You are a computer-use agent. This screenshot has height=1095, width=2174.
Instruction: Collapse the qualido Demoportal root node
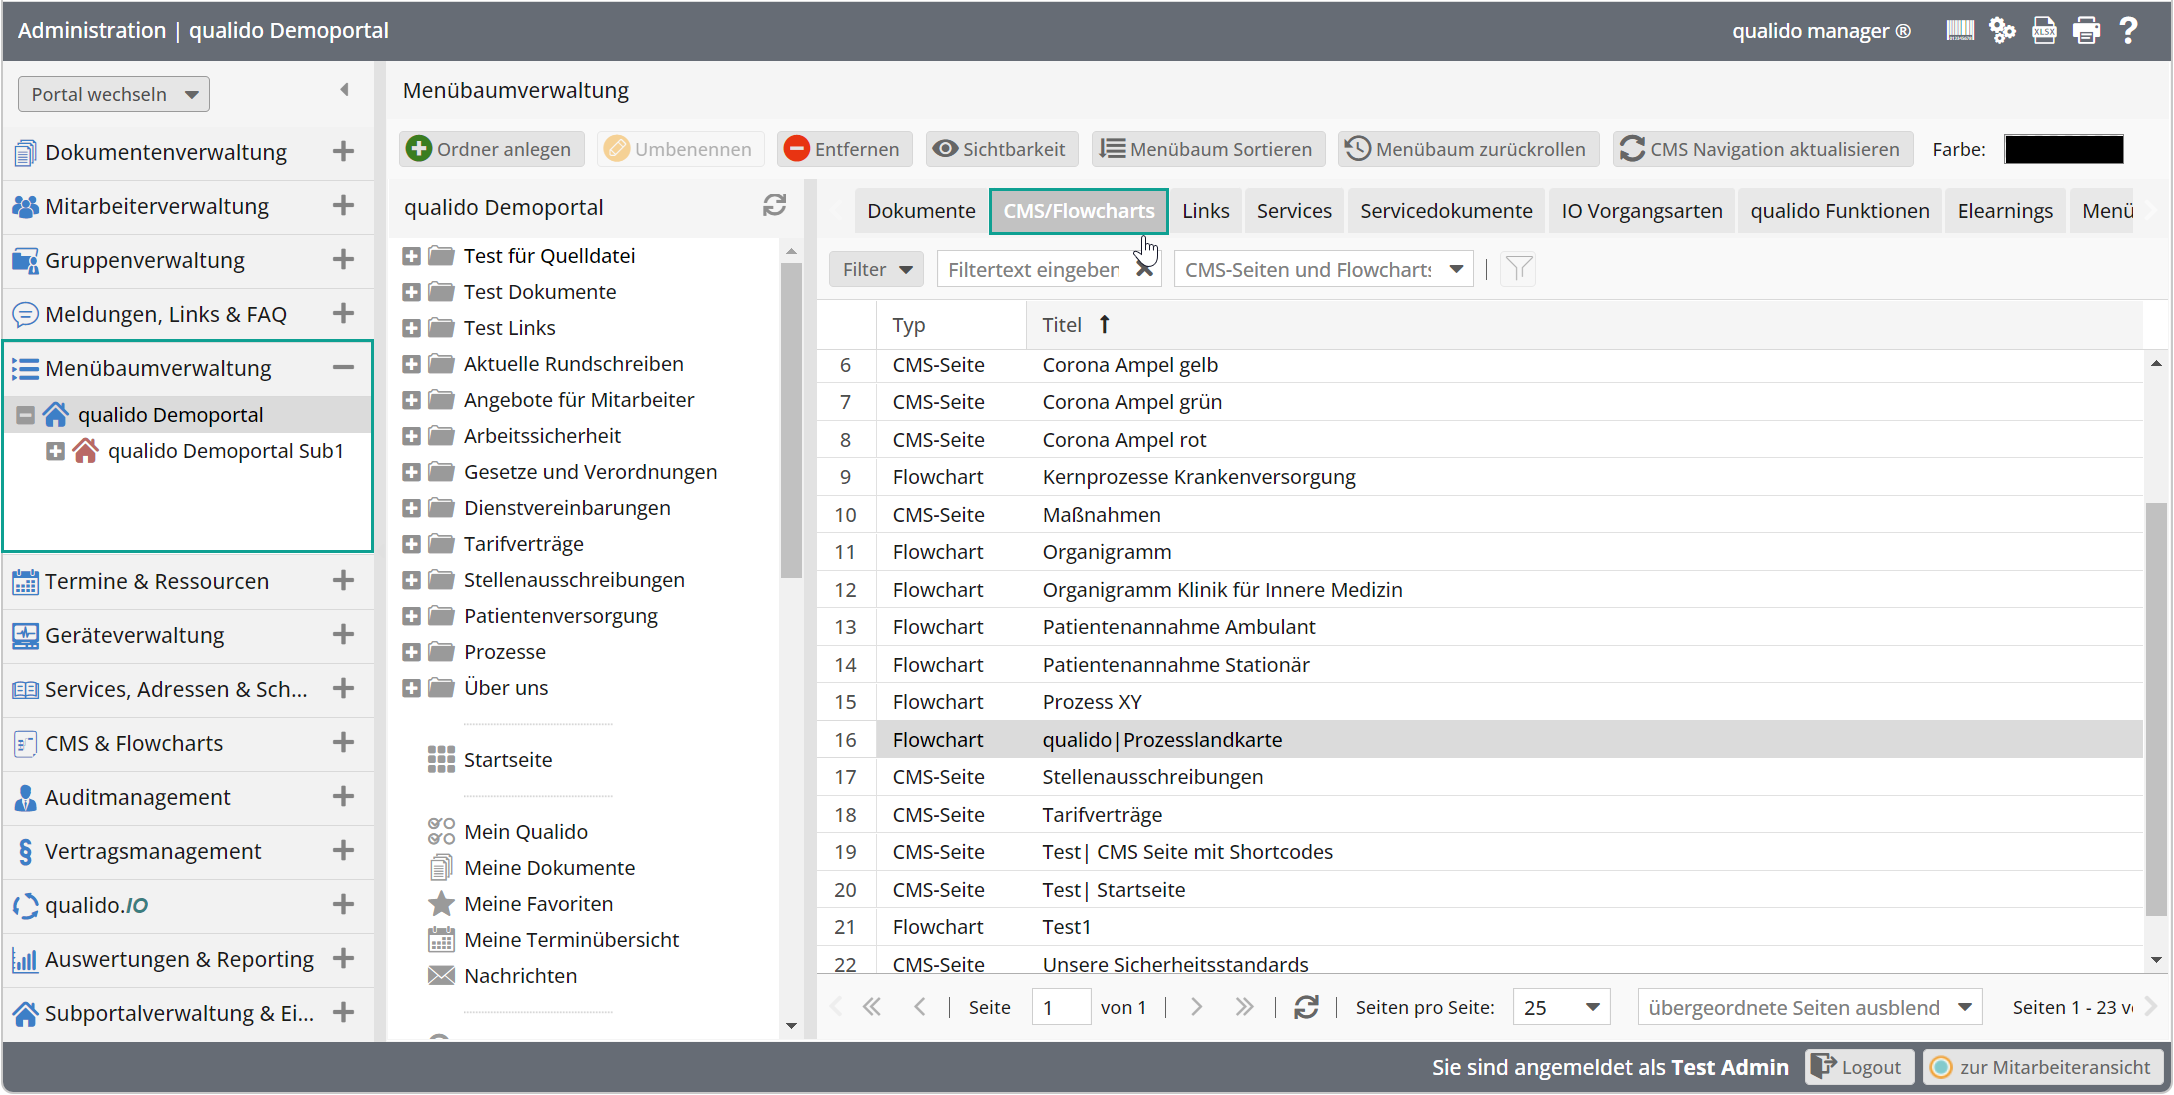click(x=26, y=415)
